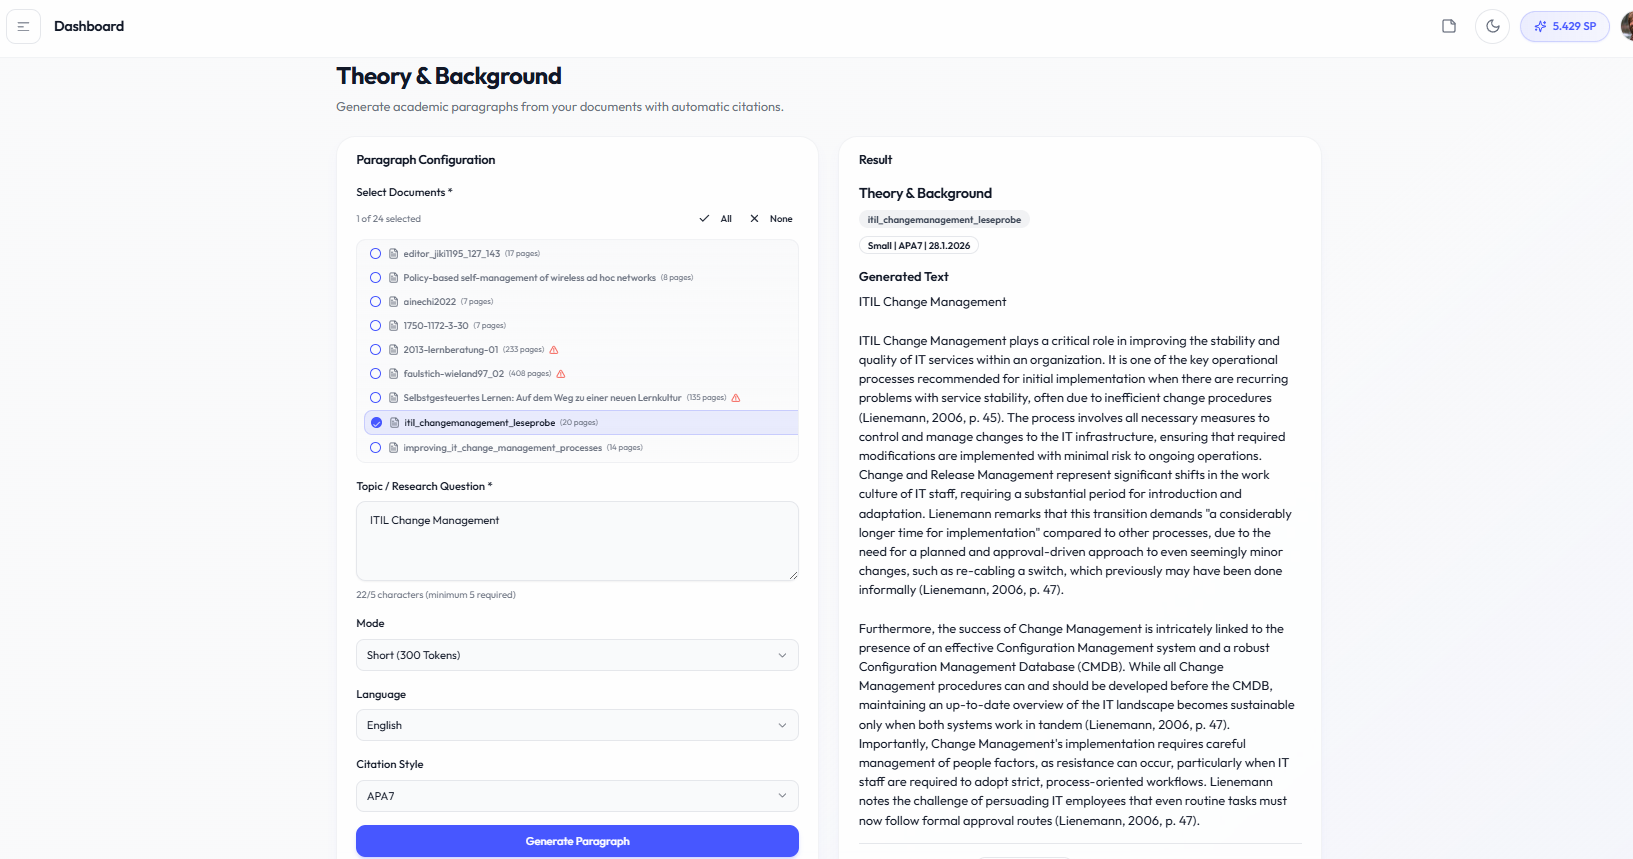Select improving_it_change_management_processes document
Image resolution: width=1633 pixels, height=859 pixels.
376,448
